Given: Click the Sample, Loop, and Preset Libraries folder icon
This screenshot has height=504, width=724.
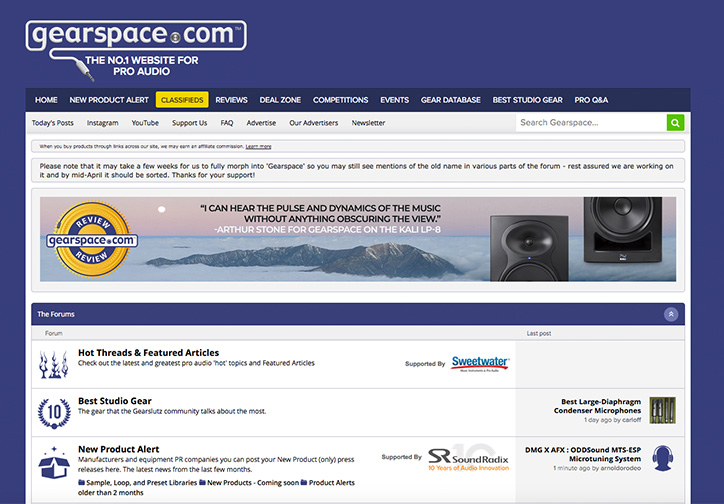Looking at the screenshot, I should (81, 483).
